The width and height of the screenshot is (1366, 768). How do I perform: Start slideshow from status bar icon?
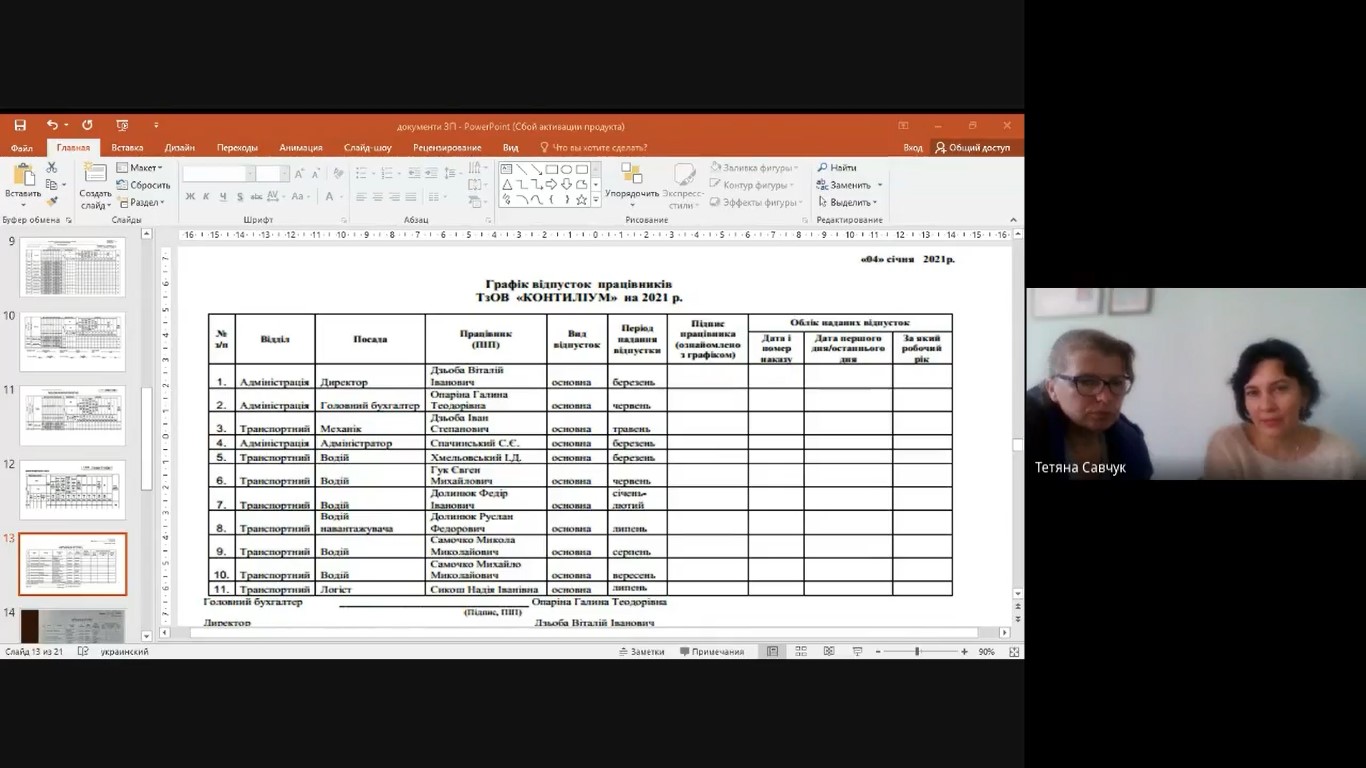[x=857, y=652]
